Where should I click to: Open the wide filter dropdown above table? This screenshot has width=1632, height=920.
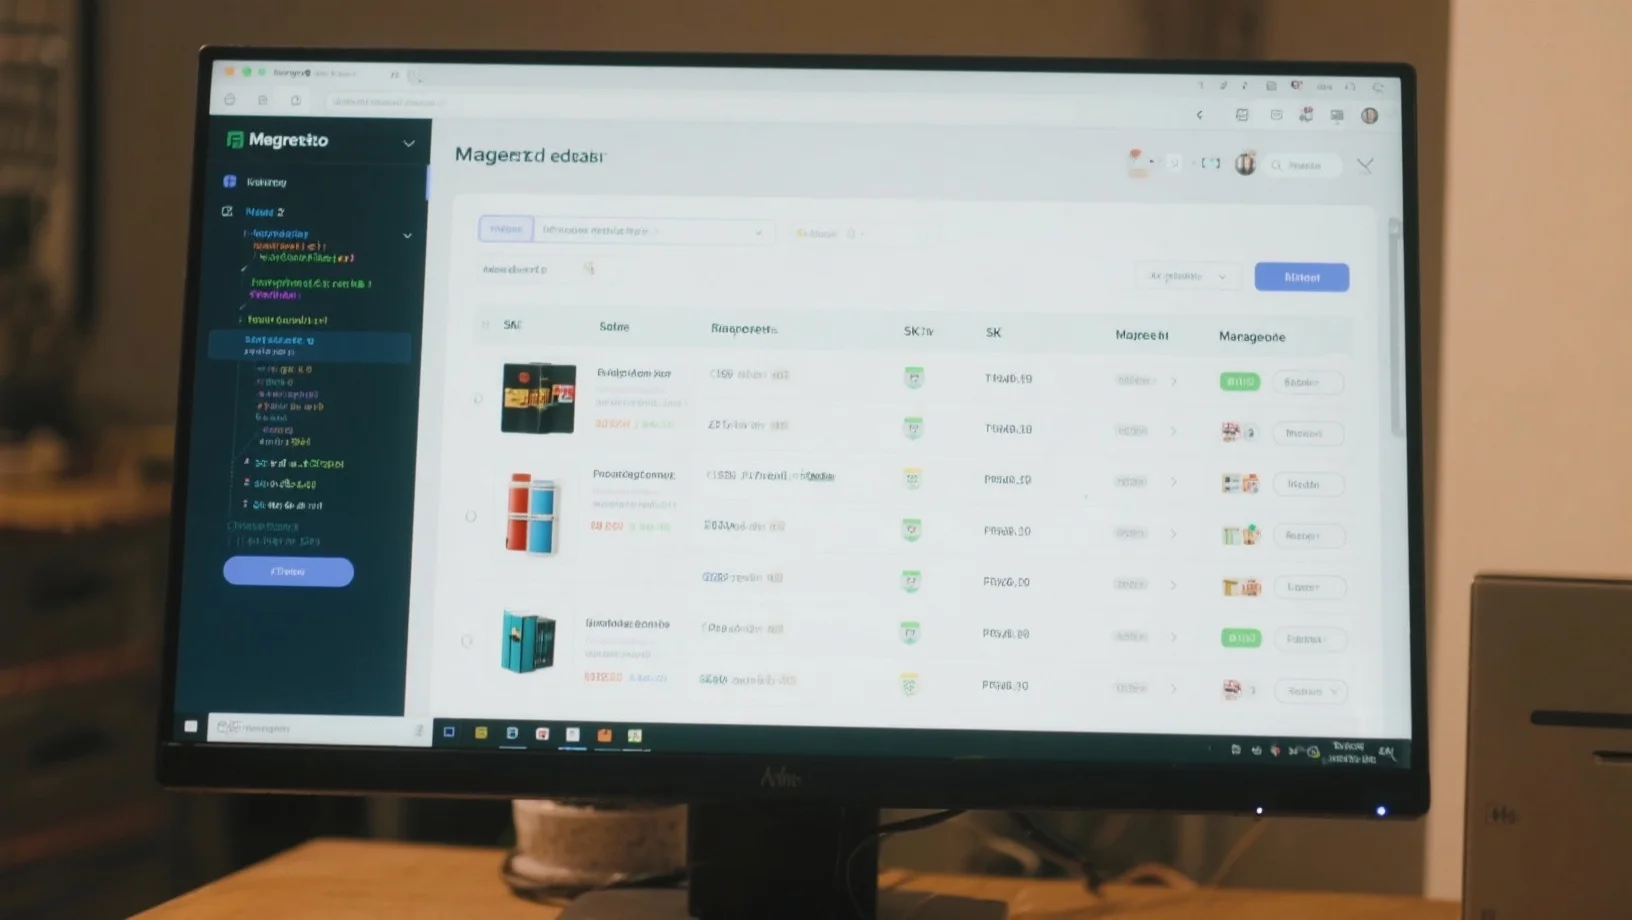tap(654, 231)
